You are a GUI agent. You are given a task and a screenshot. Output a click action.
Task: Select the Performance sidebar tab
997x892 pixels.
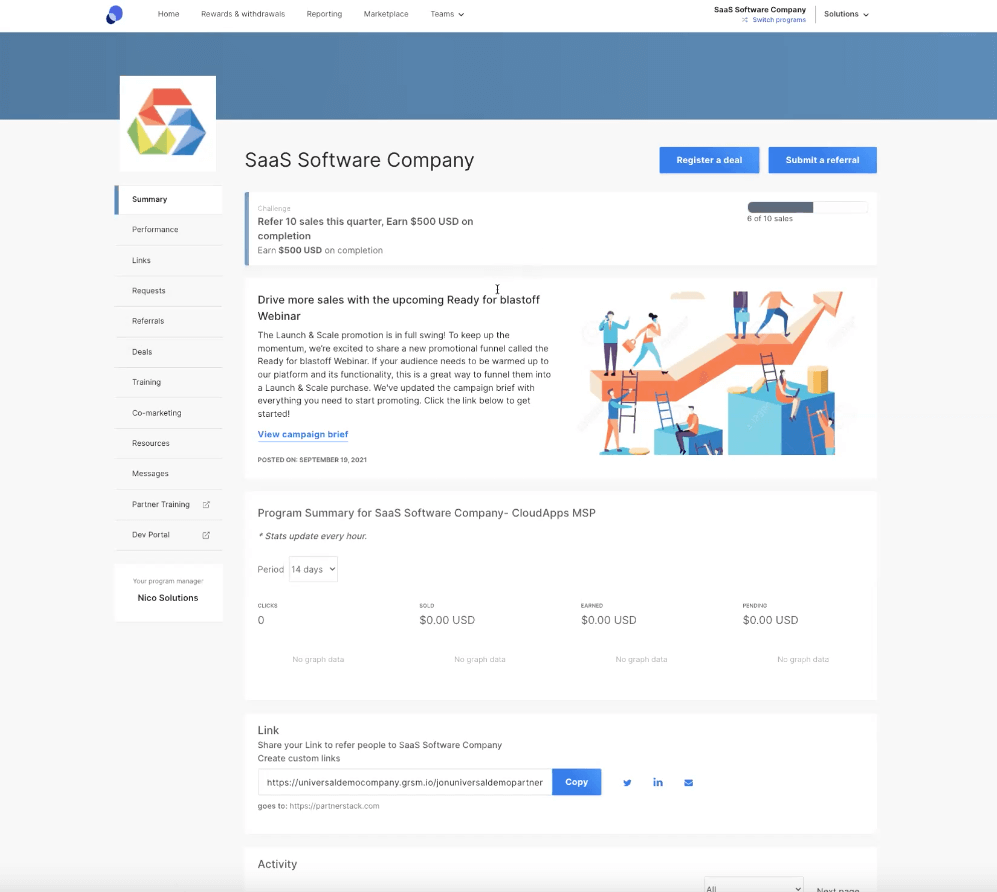coord(168,230)
